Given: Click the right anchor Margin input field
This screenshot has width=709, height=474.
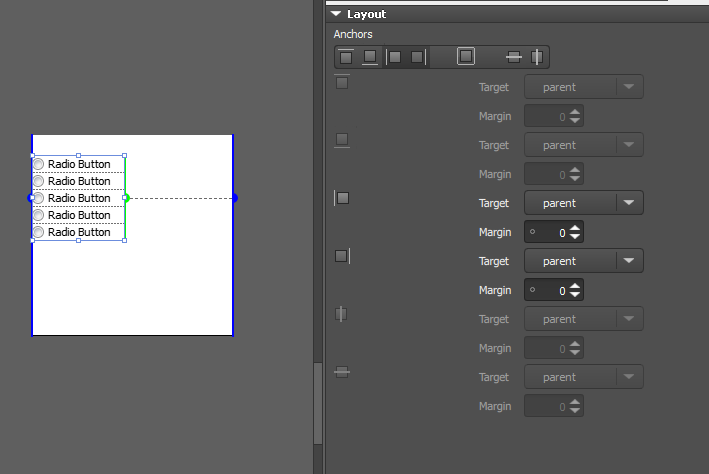Looking at the screenshot, I should coord(548,290).
